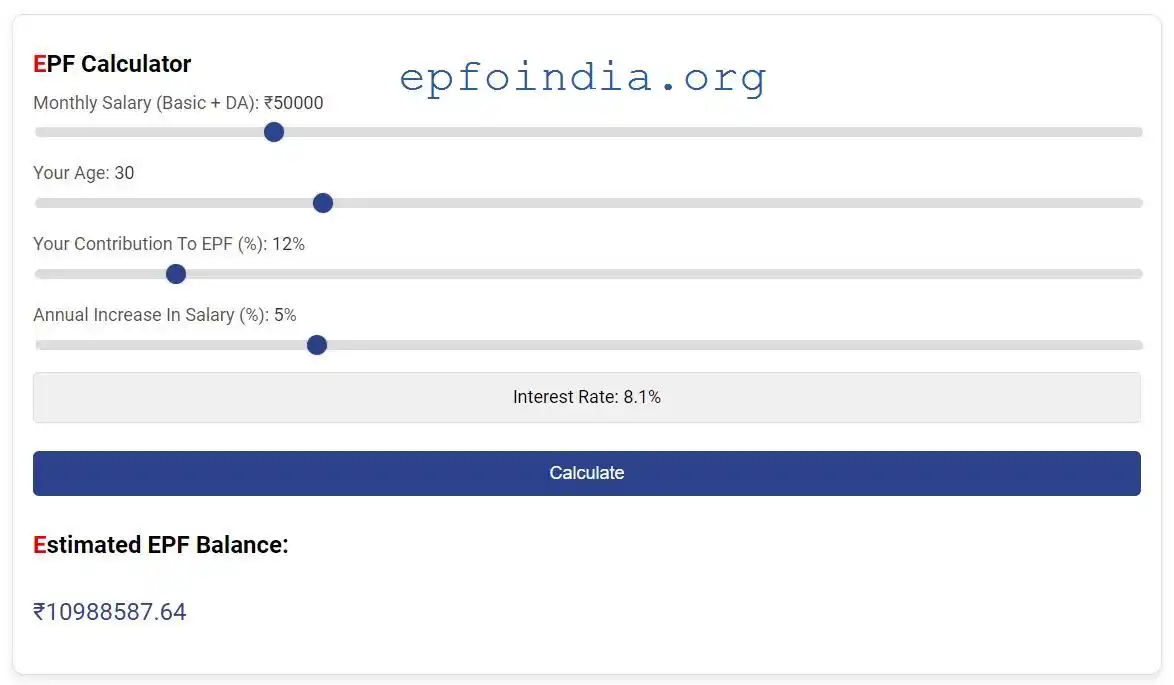The image size is (1174, 685).
Task: Click the EPF balance amount ₹10988587.64
Action: [x=110, y=611]
